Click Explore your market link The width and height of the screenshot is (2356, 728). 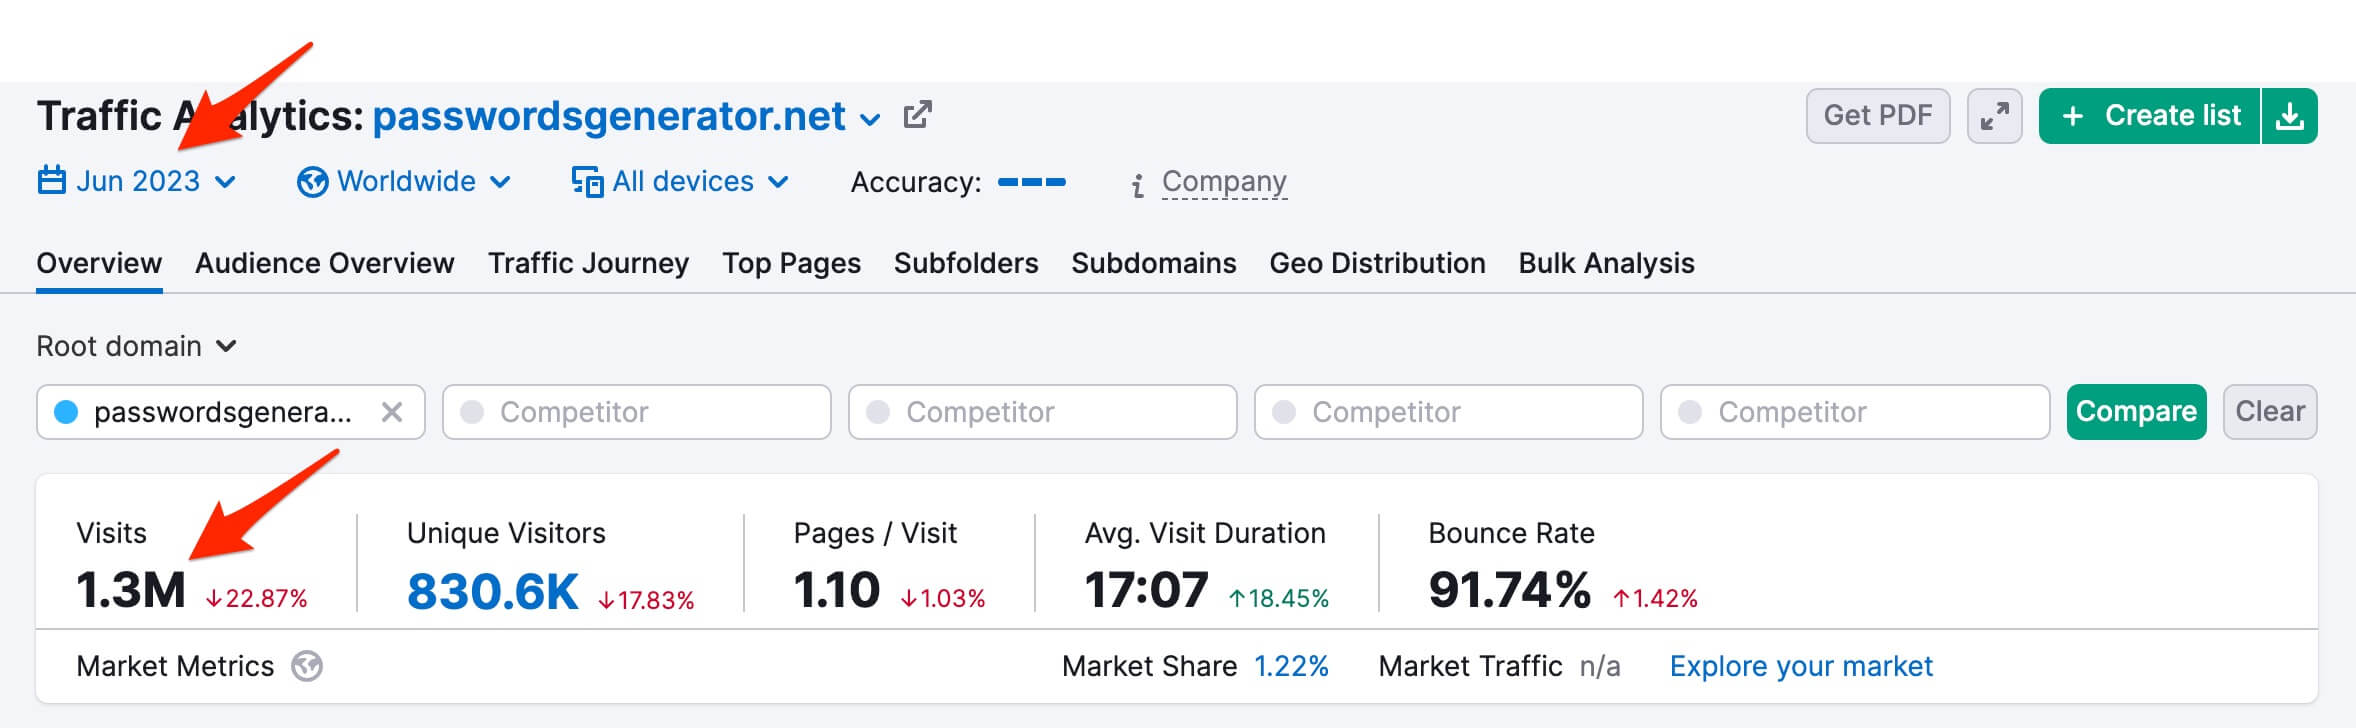pyautogui.click(x=1801, y=666)
